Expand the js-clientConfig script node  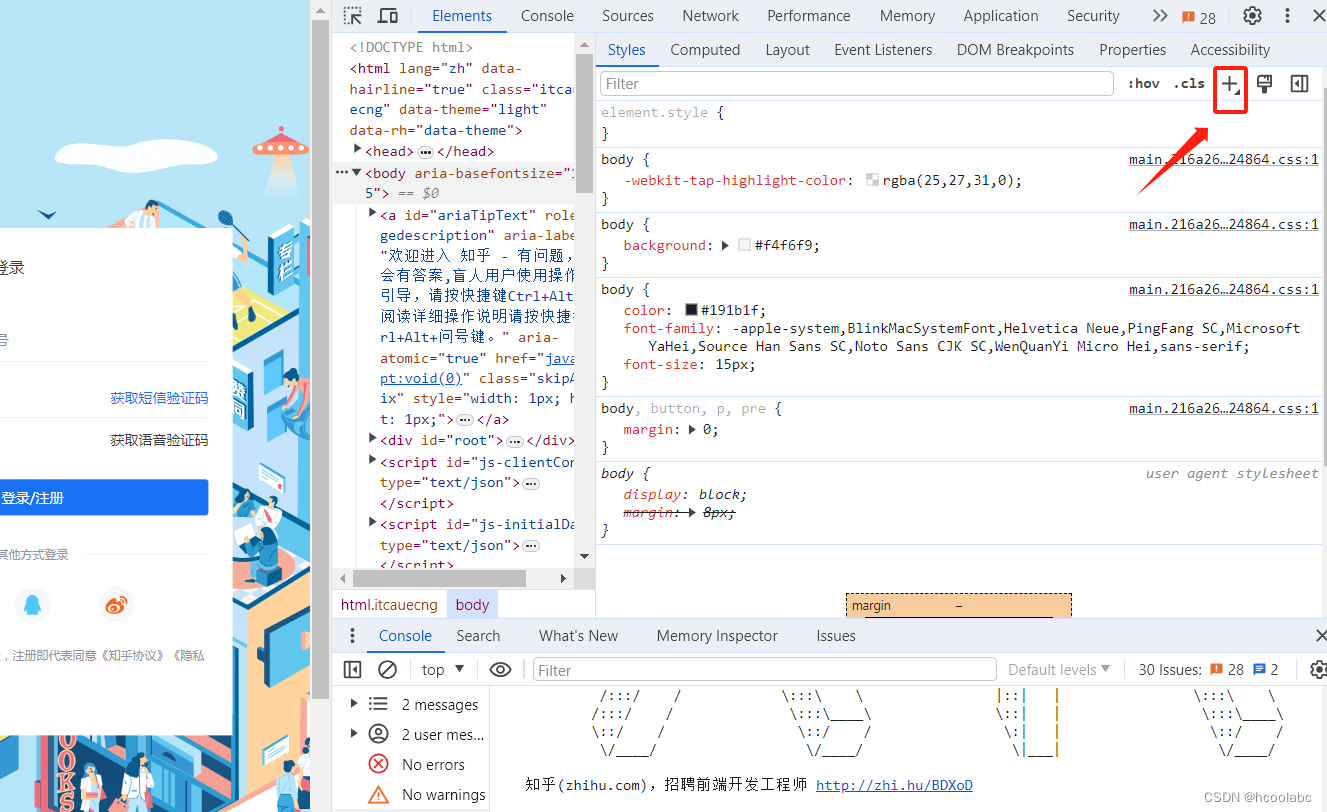click(x=373, y=461)
